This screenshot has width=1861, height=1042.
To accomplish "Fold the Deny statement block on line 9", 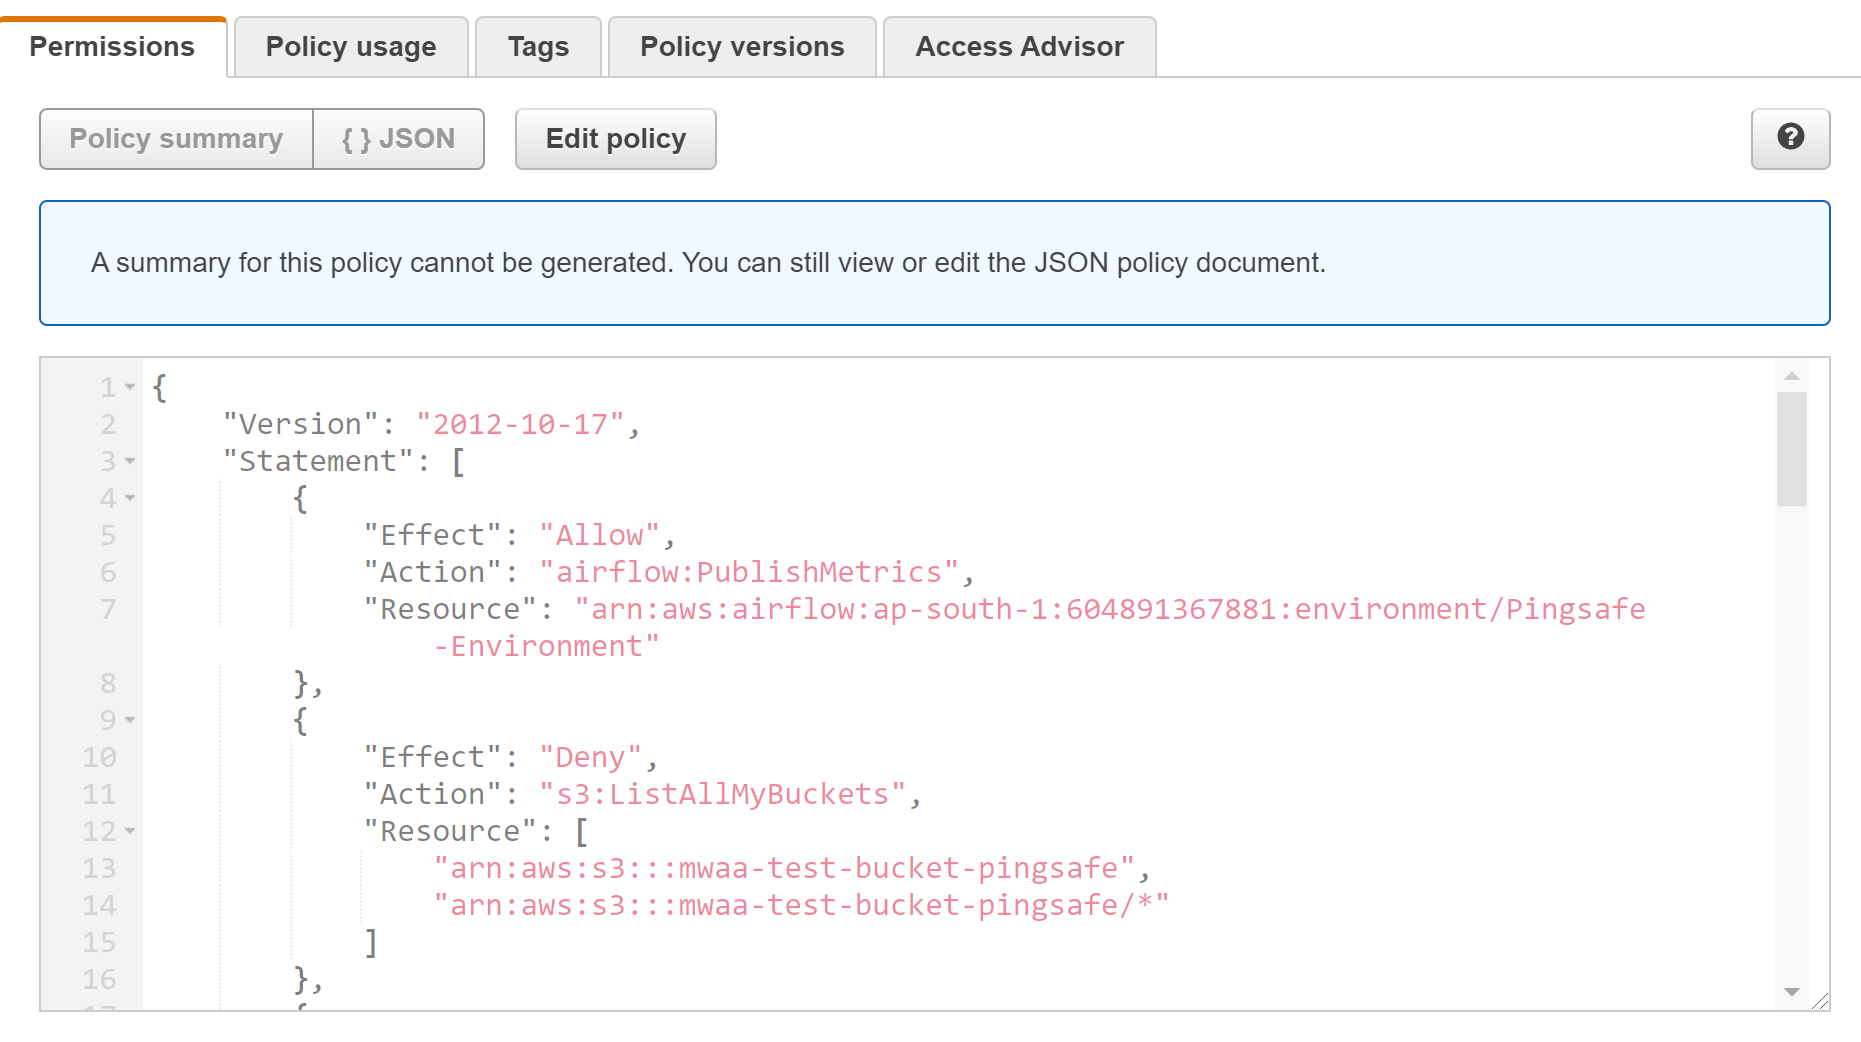I will [x=130, y=720].
